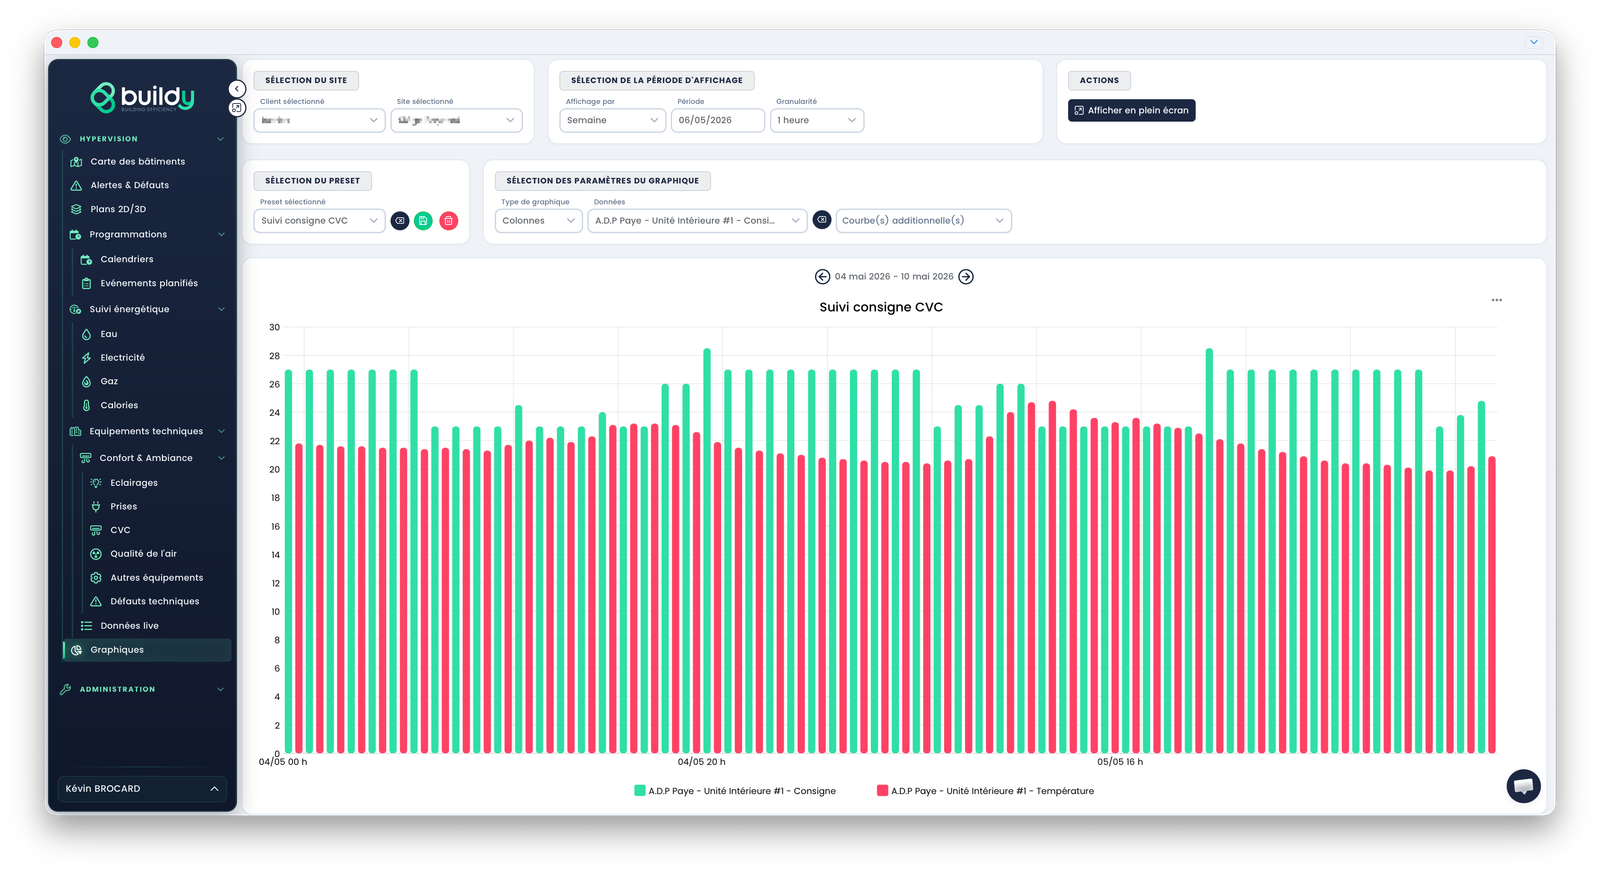Toggle the Consigne series in legend
The height and width of the screenshot is (874, 1600).
[x=735, y=791]
